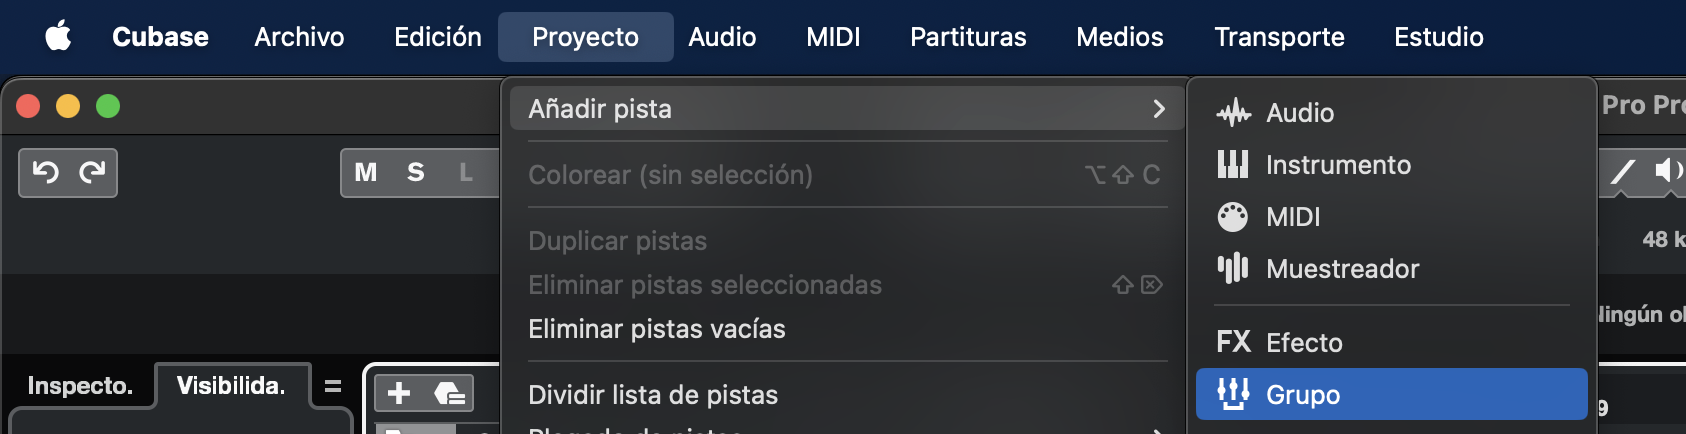
Task: Add an Instrument track from submenu
Action: click(1337, 165)
